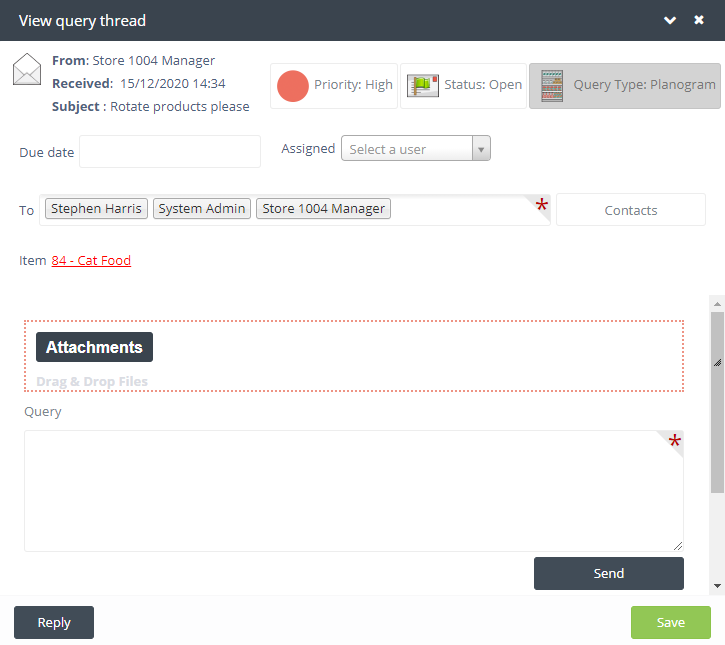
Task: Click the scrollbar down arrow
Action: tap(717, 586)
